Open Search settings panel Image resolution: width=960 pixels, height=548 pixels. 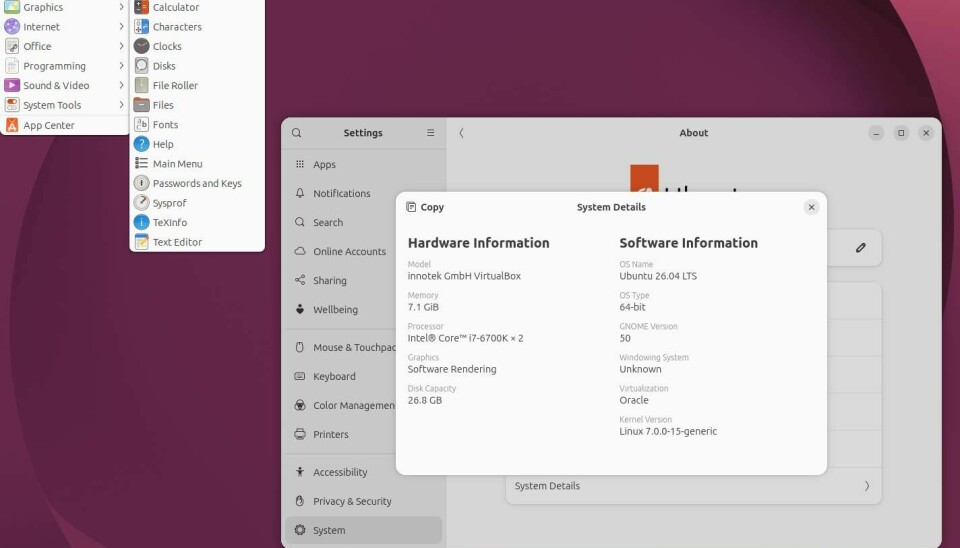coord(340,222)
